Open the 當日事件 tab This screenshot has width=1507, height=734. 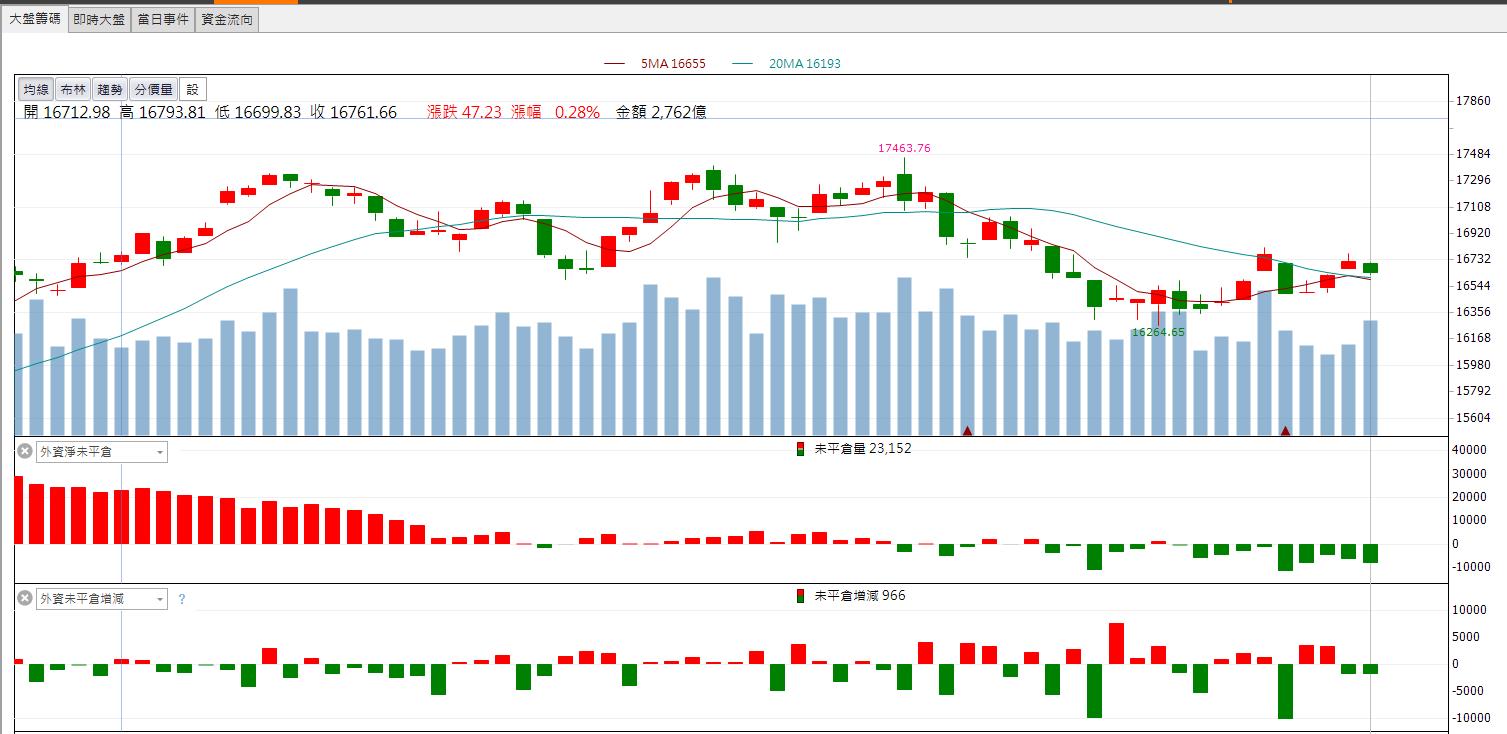click(162, 20)
